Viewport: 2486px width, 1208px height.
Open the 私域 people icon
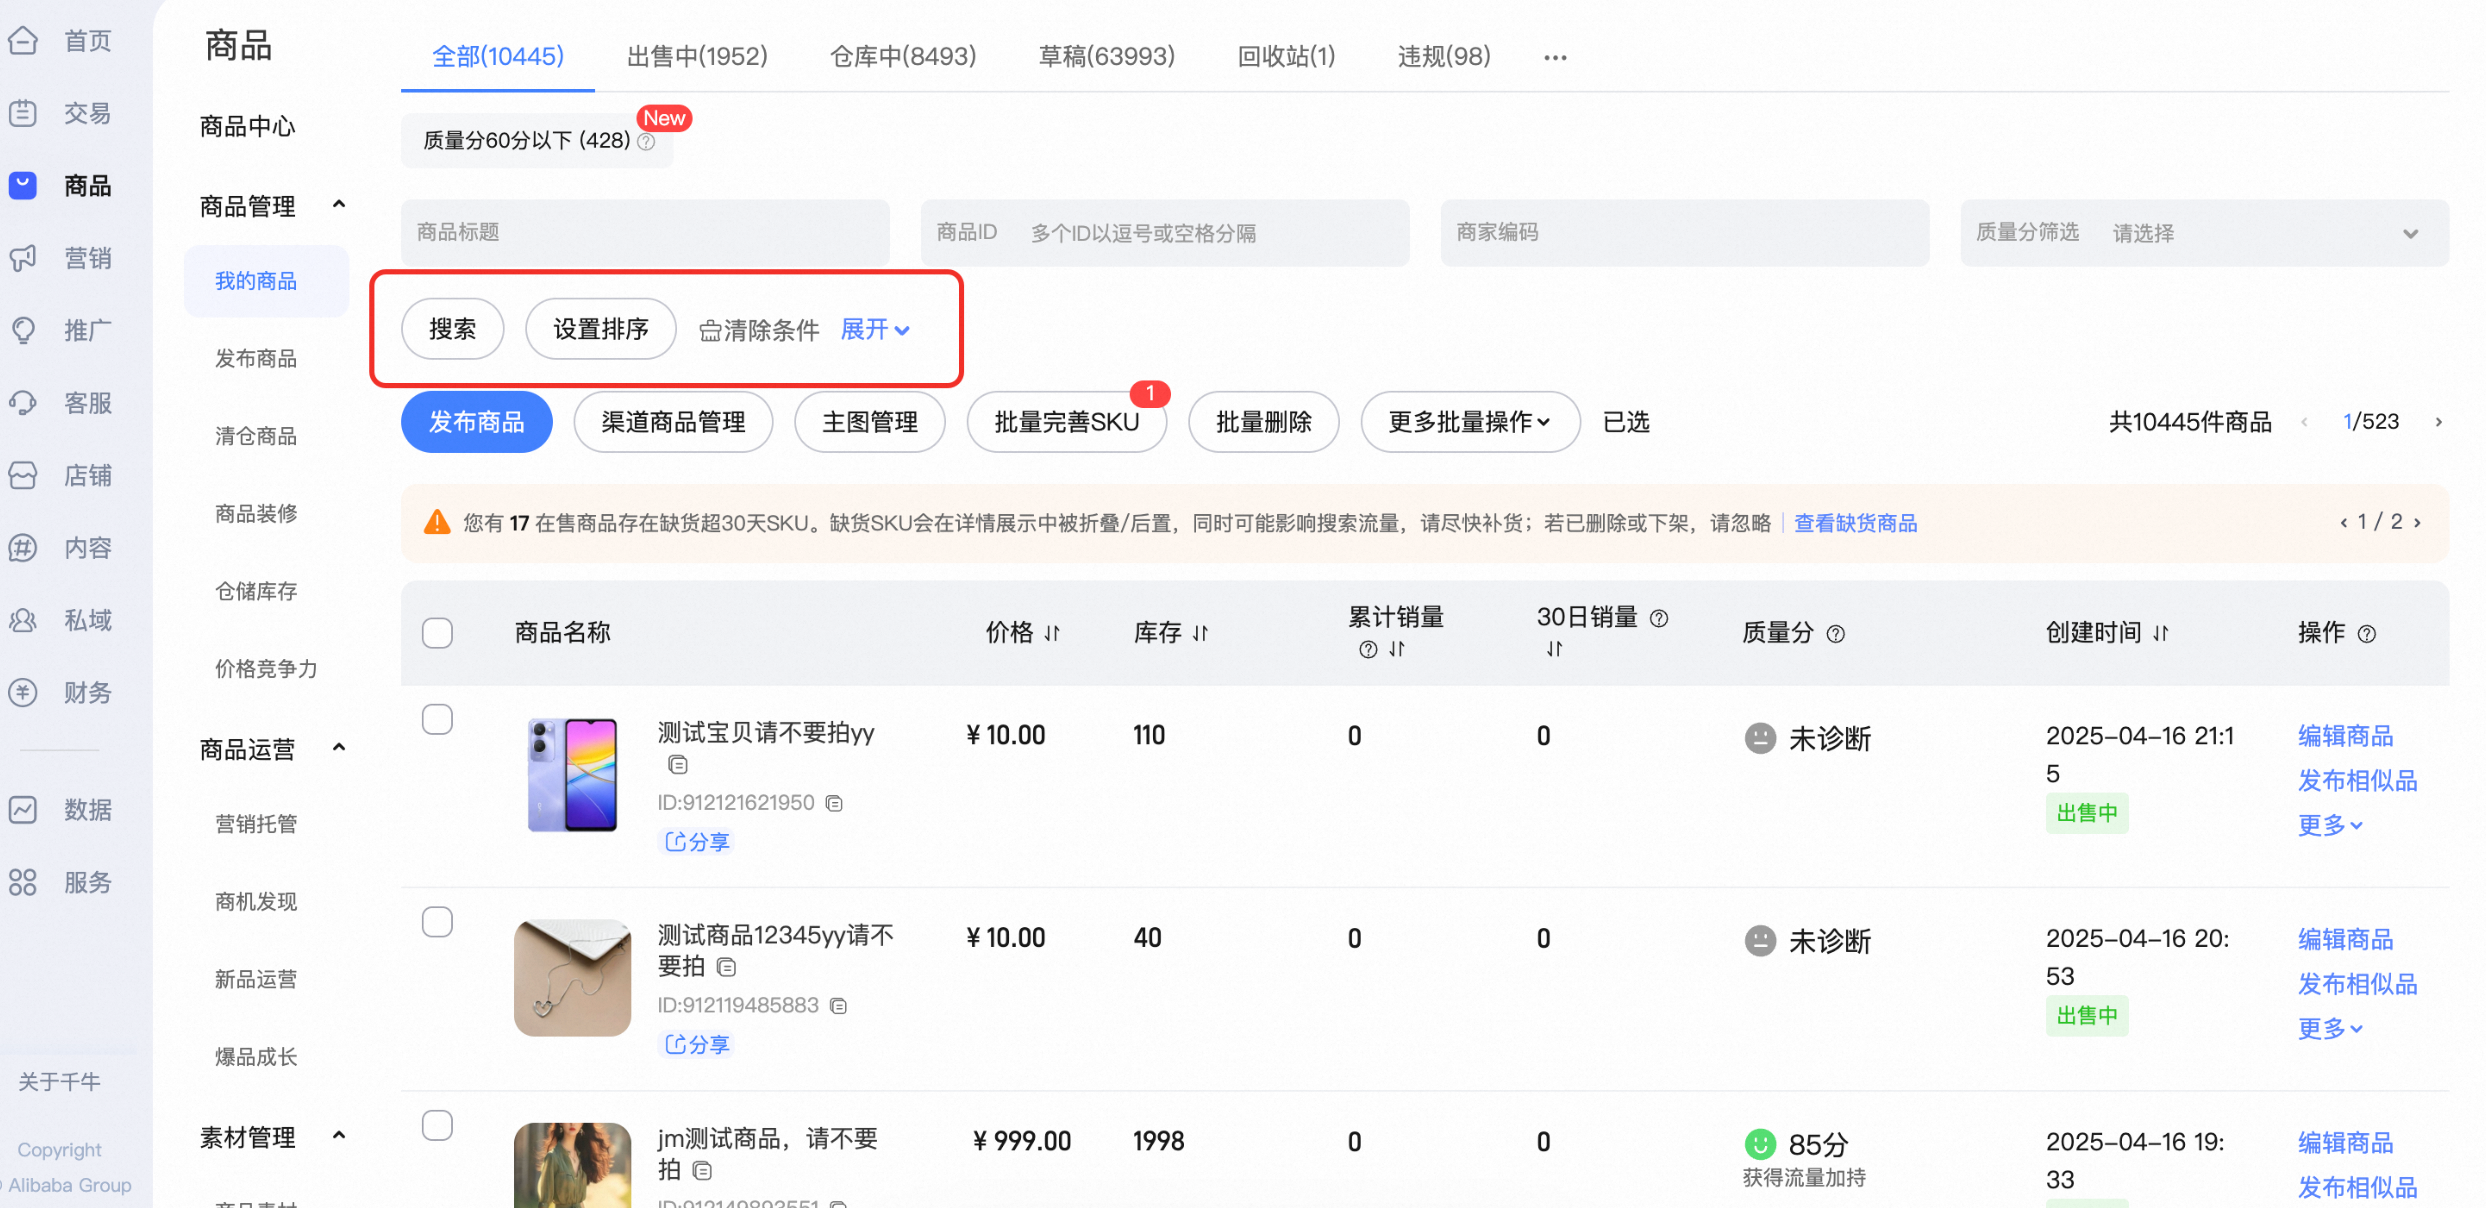[x=23, y=620]
